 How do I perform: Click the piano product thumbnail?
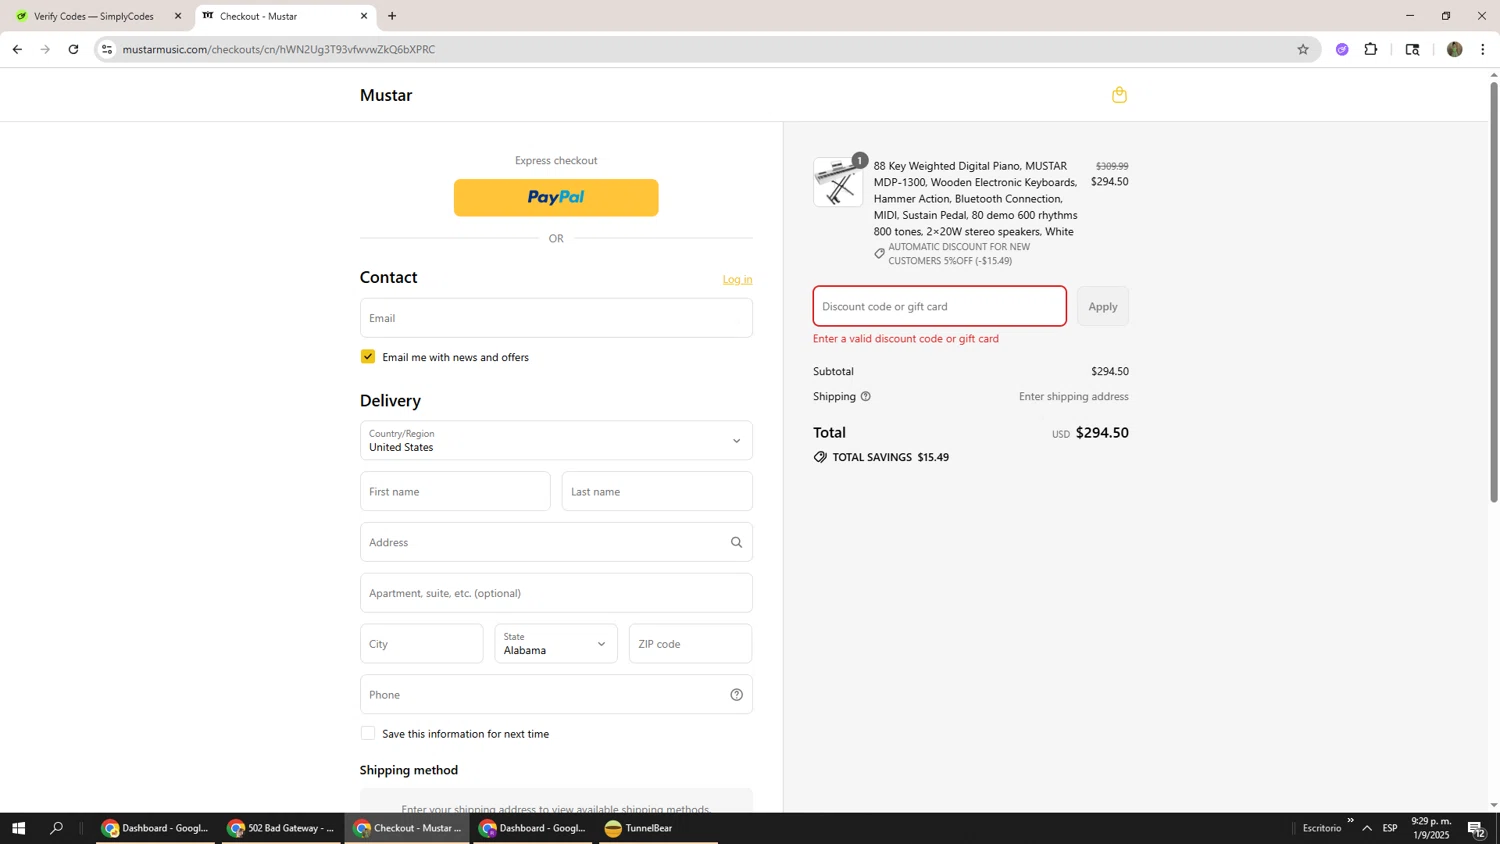click(x=838, y=182)
